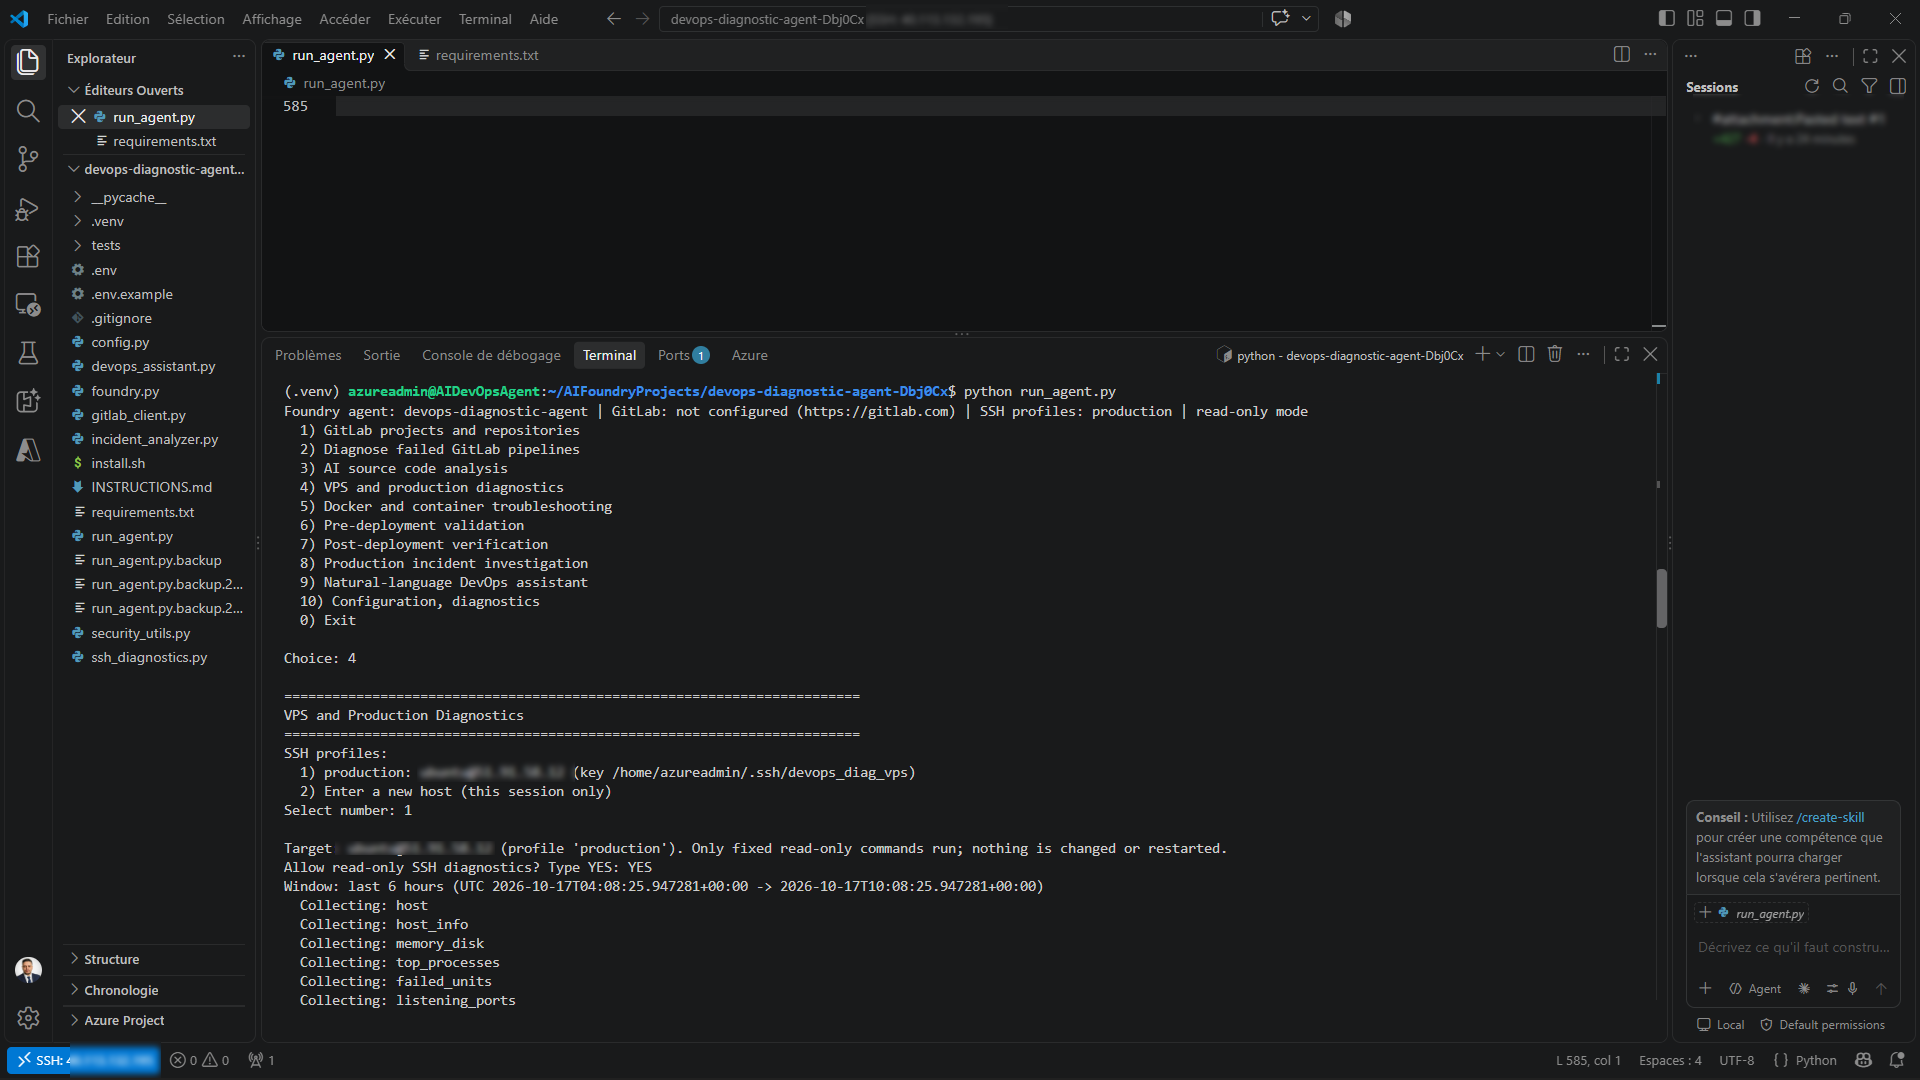This screenshot has width=1920, height=1080.
Task: Open the Agent mode dropdown
Action: (x=1755, y=989)
